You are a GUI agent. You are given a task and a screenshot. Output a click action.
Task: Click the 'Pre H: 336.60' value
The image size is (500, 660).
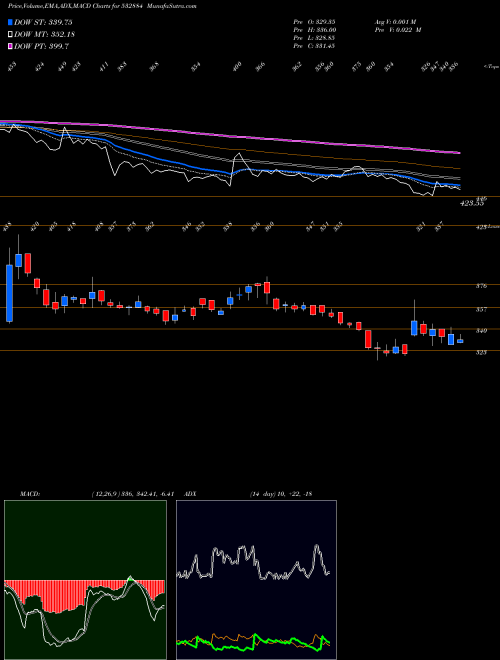pos(314,29)
